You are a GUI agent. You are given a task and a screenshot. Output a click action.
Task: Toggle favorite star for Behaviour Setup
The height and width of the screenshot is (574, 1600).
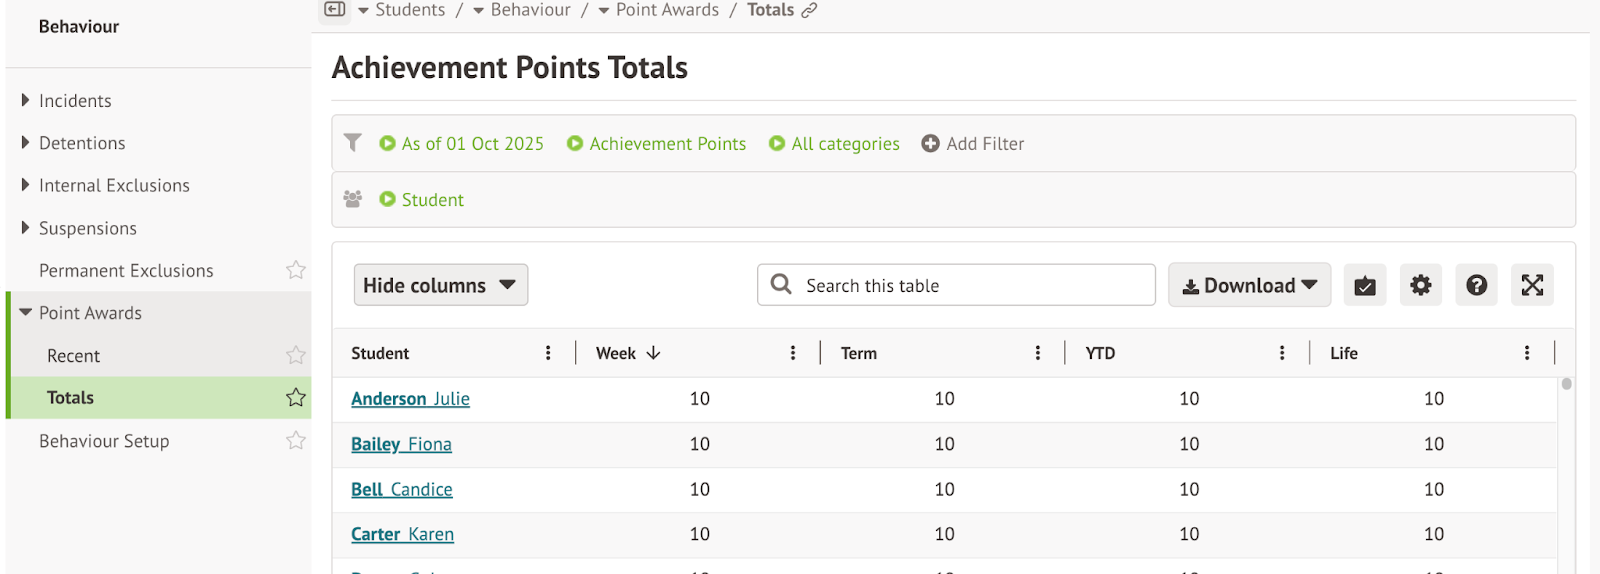point(295,441)
